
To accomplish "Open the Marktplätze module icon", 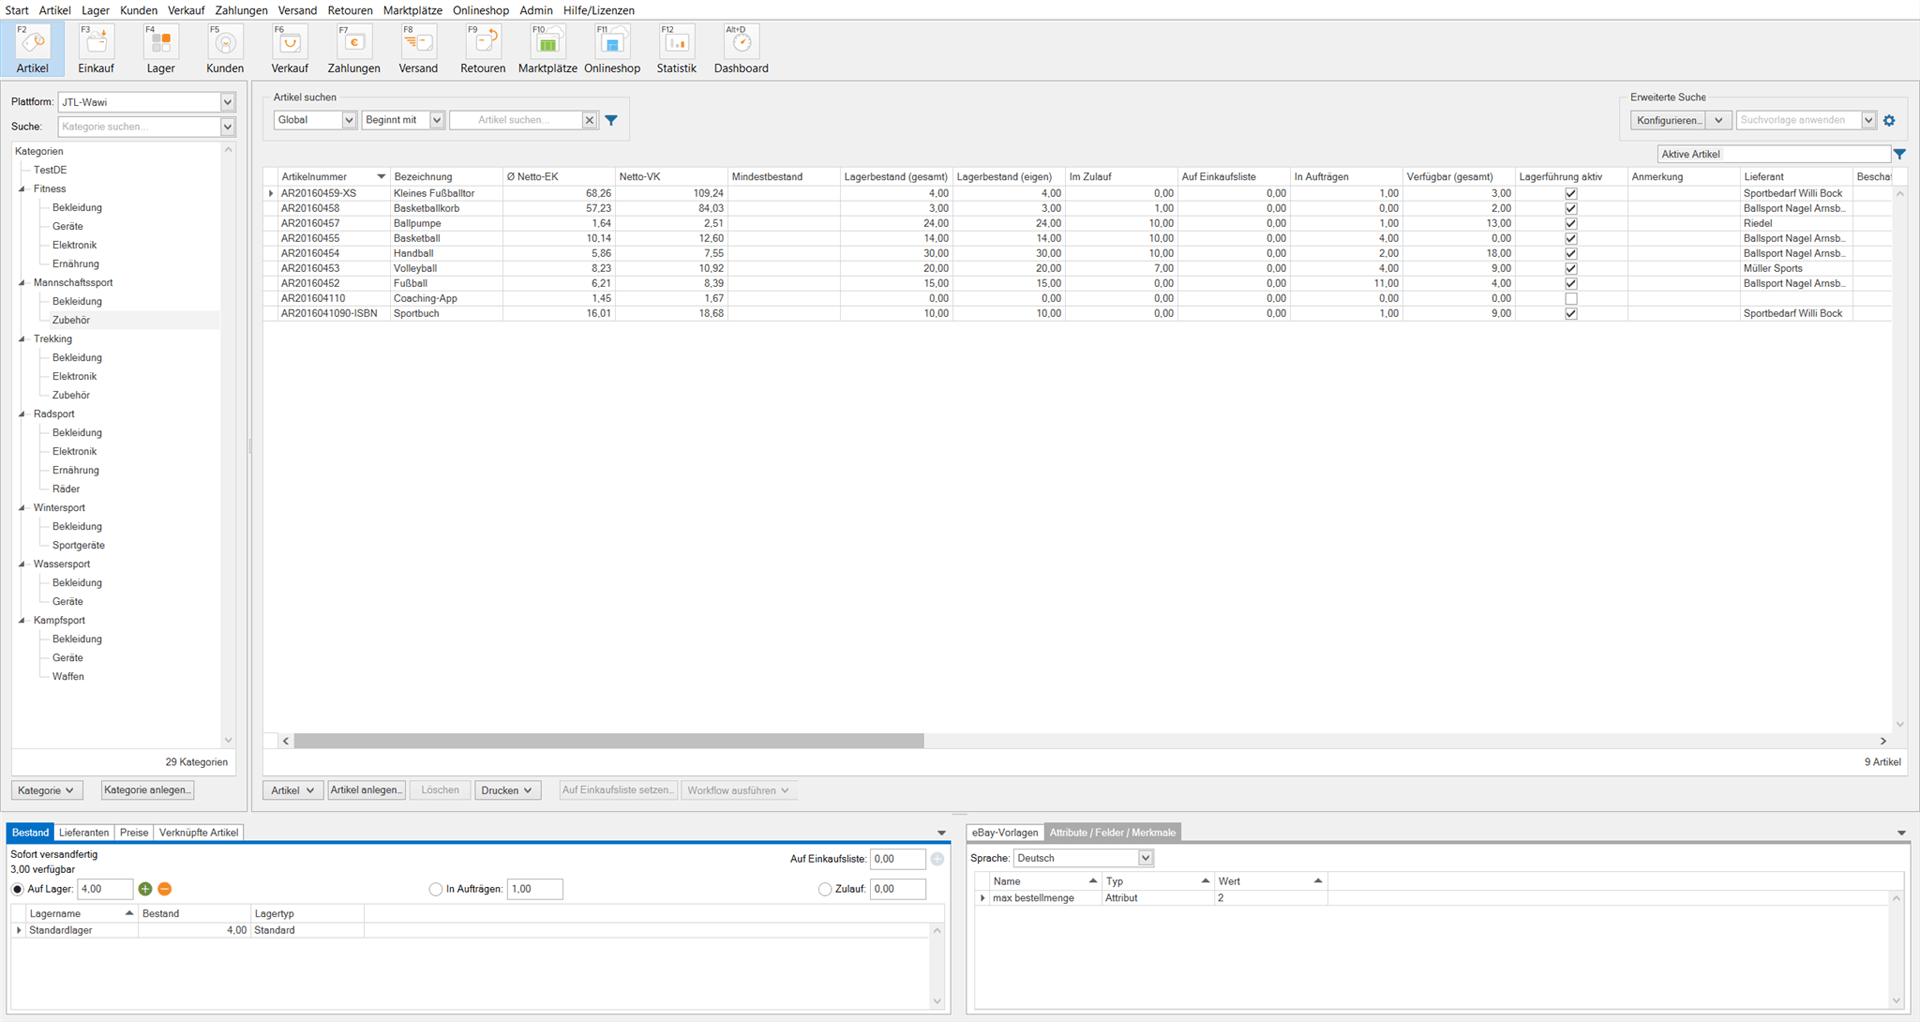I will (547, 49).
